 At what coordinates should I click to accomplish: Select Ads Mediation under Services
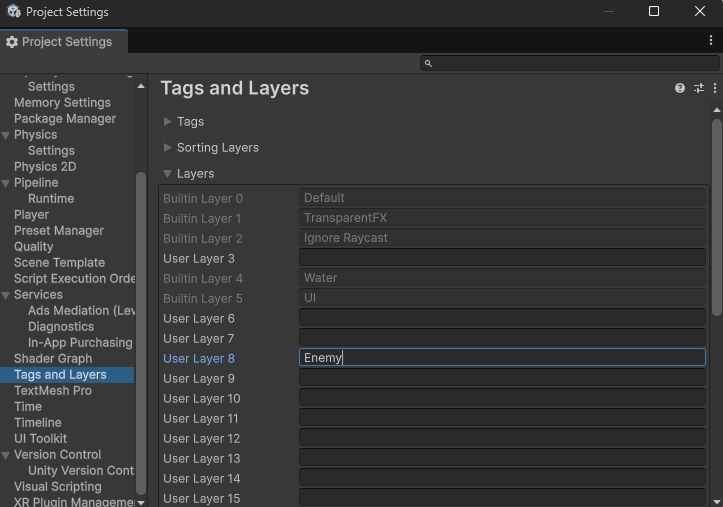pos(81,311)
